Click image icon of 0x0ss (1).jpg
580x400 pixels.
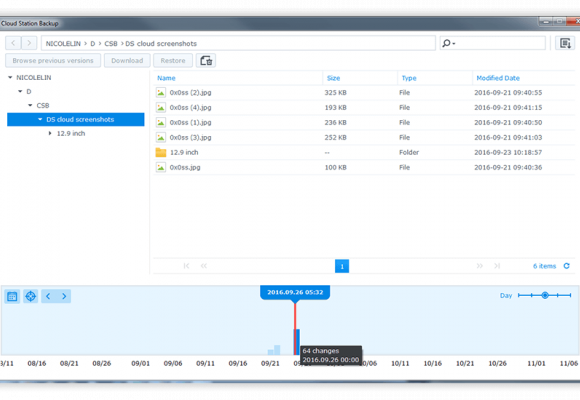[161, 122]
